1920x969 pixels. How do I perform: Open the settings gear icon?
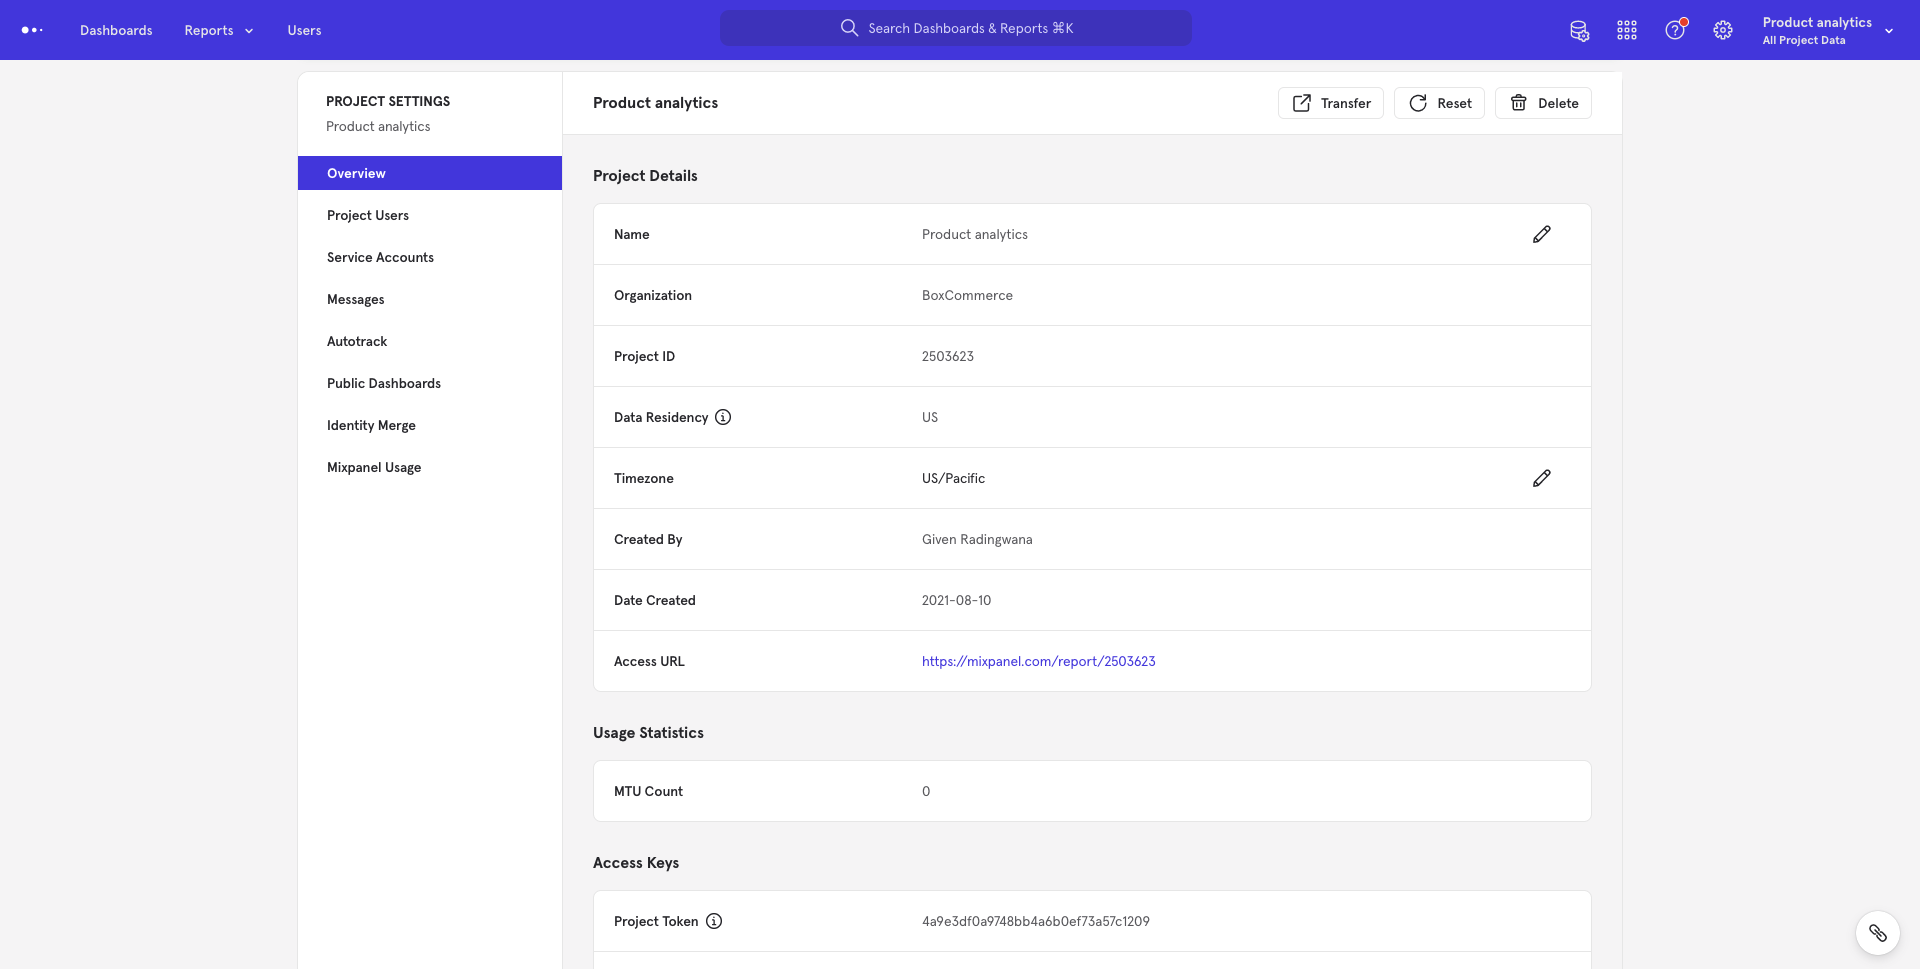(x=1722, y=30)
